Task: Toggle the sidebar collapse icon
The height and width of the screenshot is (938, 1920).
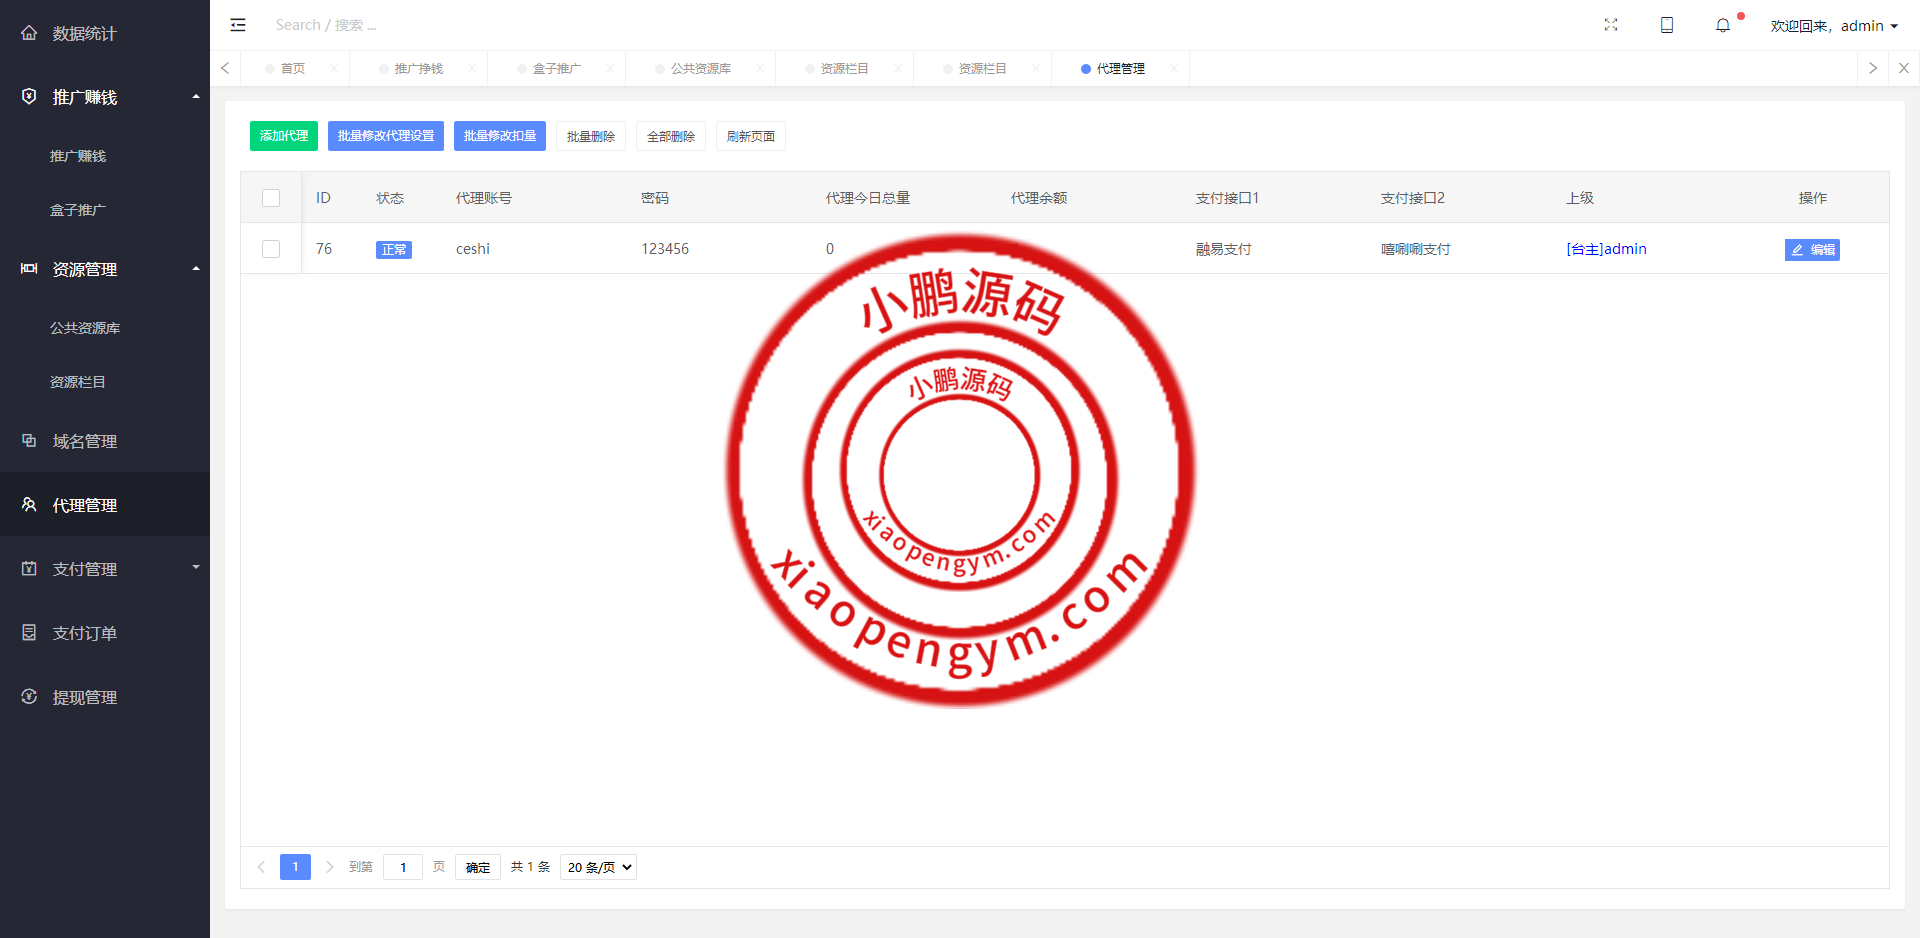Action: coord(237,24)
